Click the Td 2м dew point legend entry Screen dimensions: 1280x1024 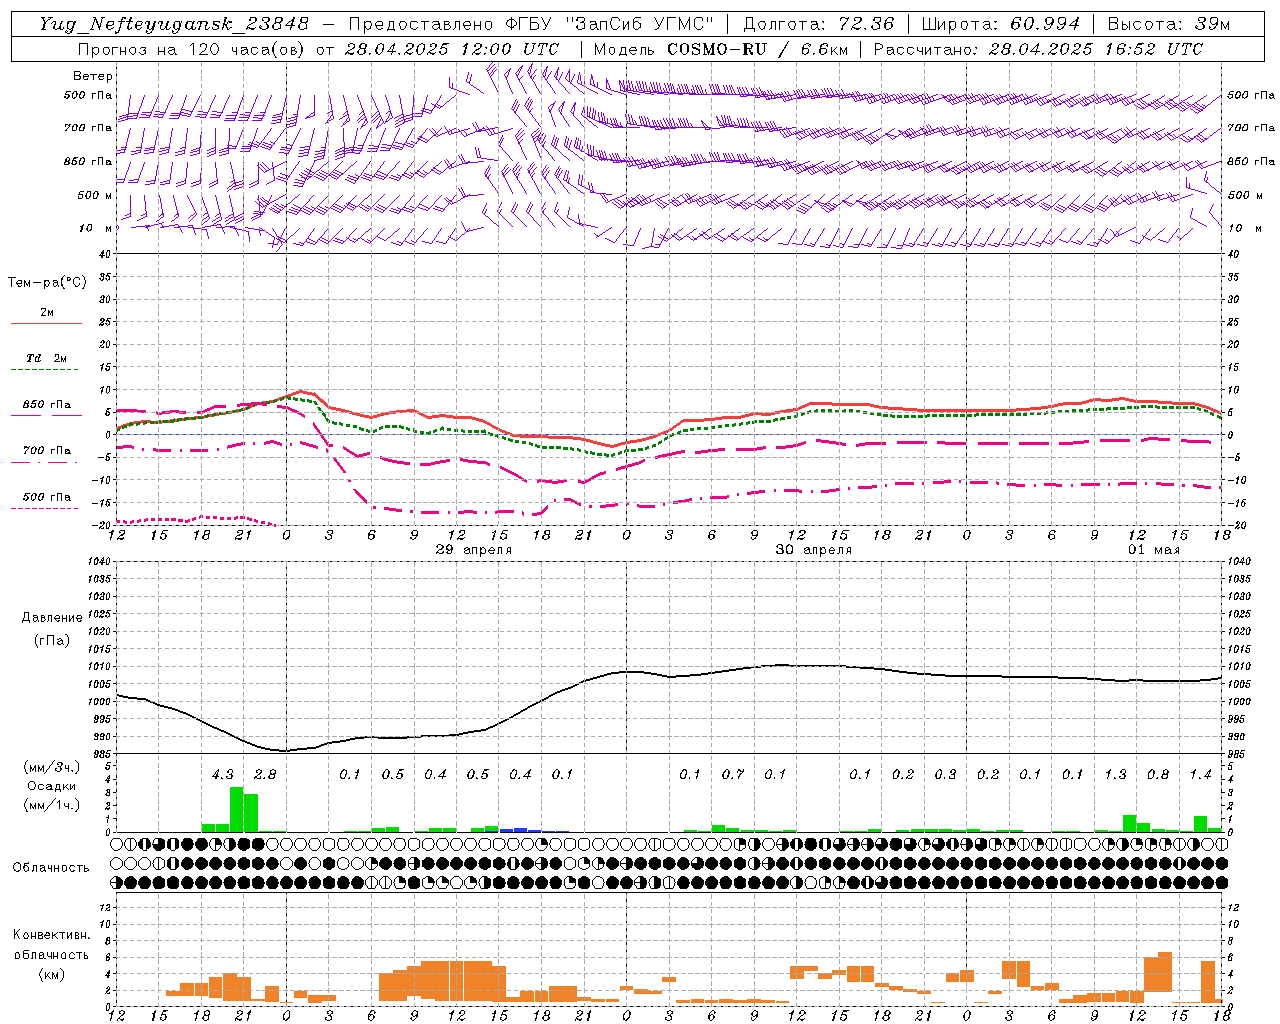47,358
